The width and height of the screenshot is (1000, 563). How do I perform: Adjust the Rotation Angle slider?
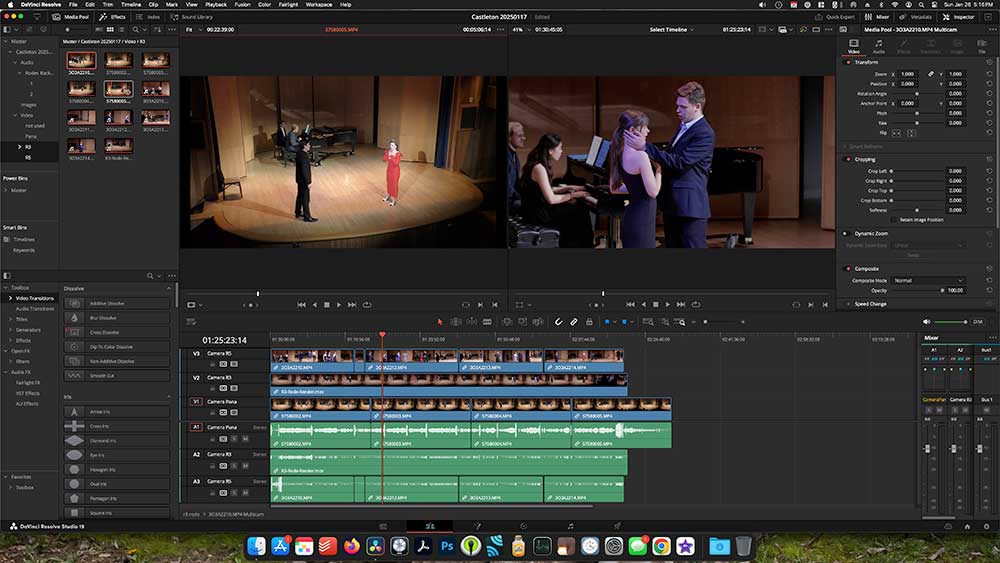[916, 94]
